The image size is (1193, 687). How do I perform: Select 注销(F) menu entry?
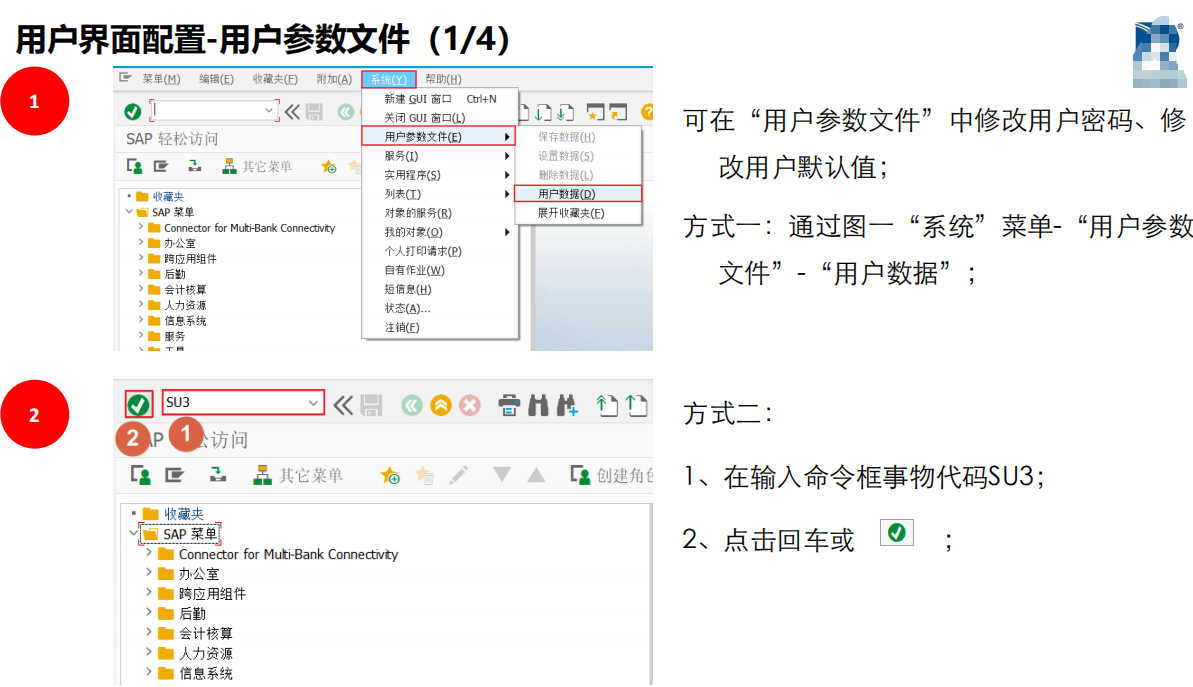(440, 327)
